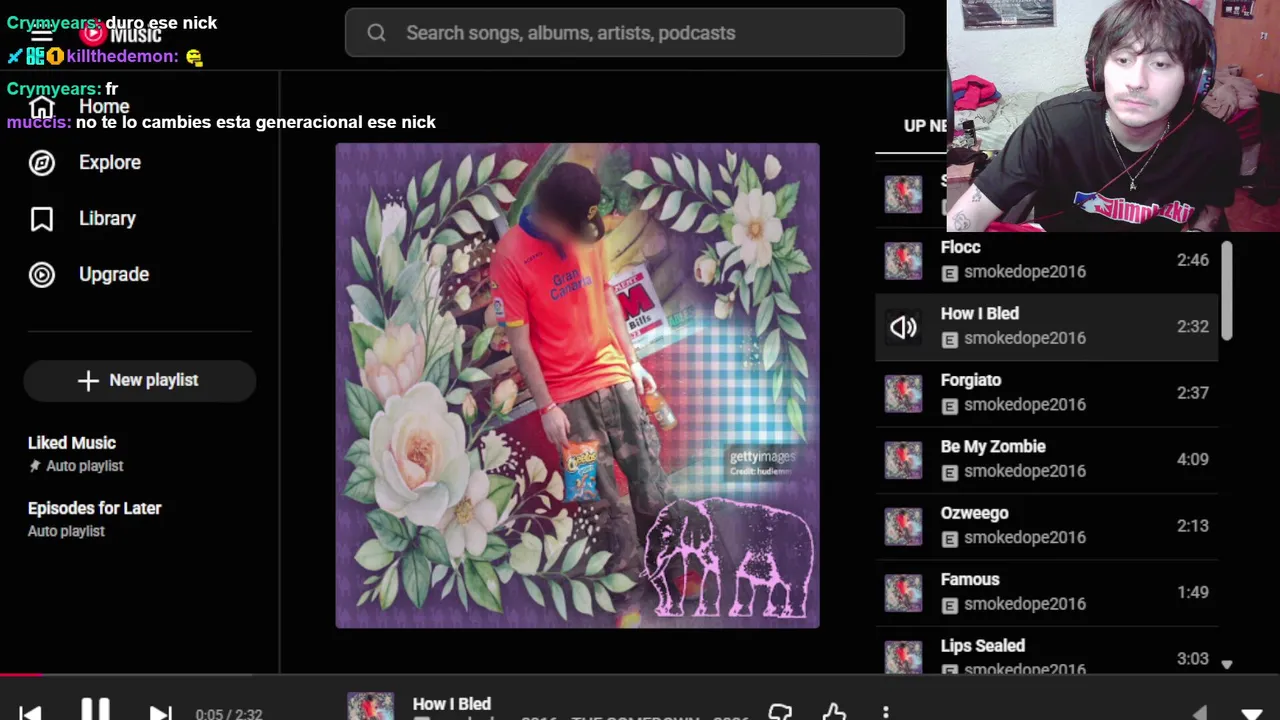Click the killthedemon chat username

122,56
